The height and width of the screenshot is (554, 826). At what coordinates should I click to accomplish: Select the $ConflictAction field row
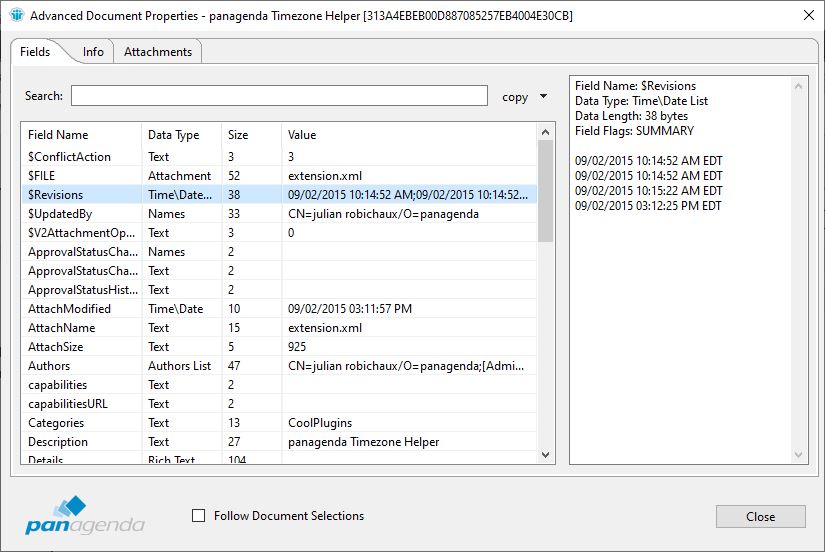(x=279, y=157)
